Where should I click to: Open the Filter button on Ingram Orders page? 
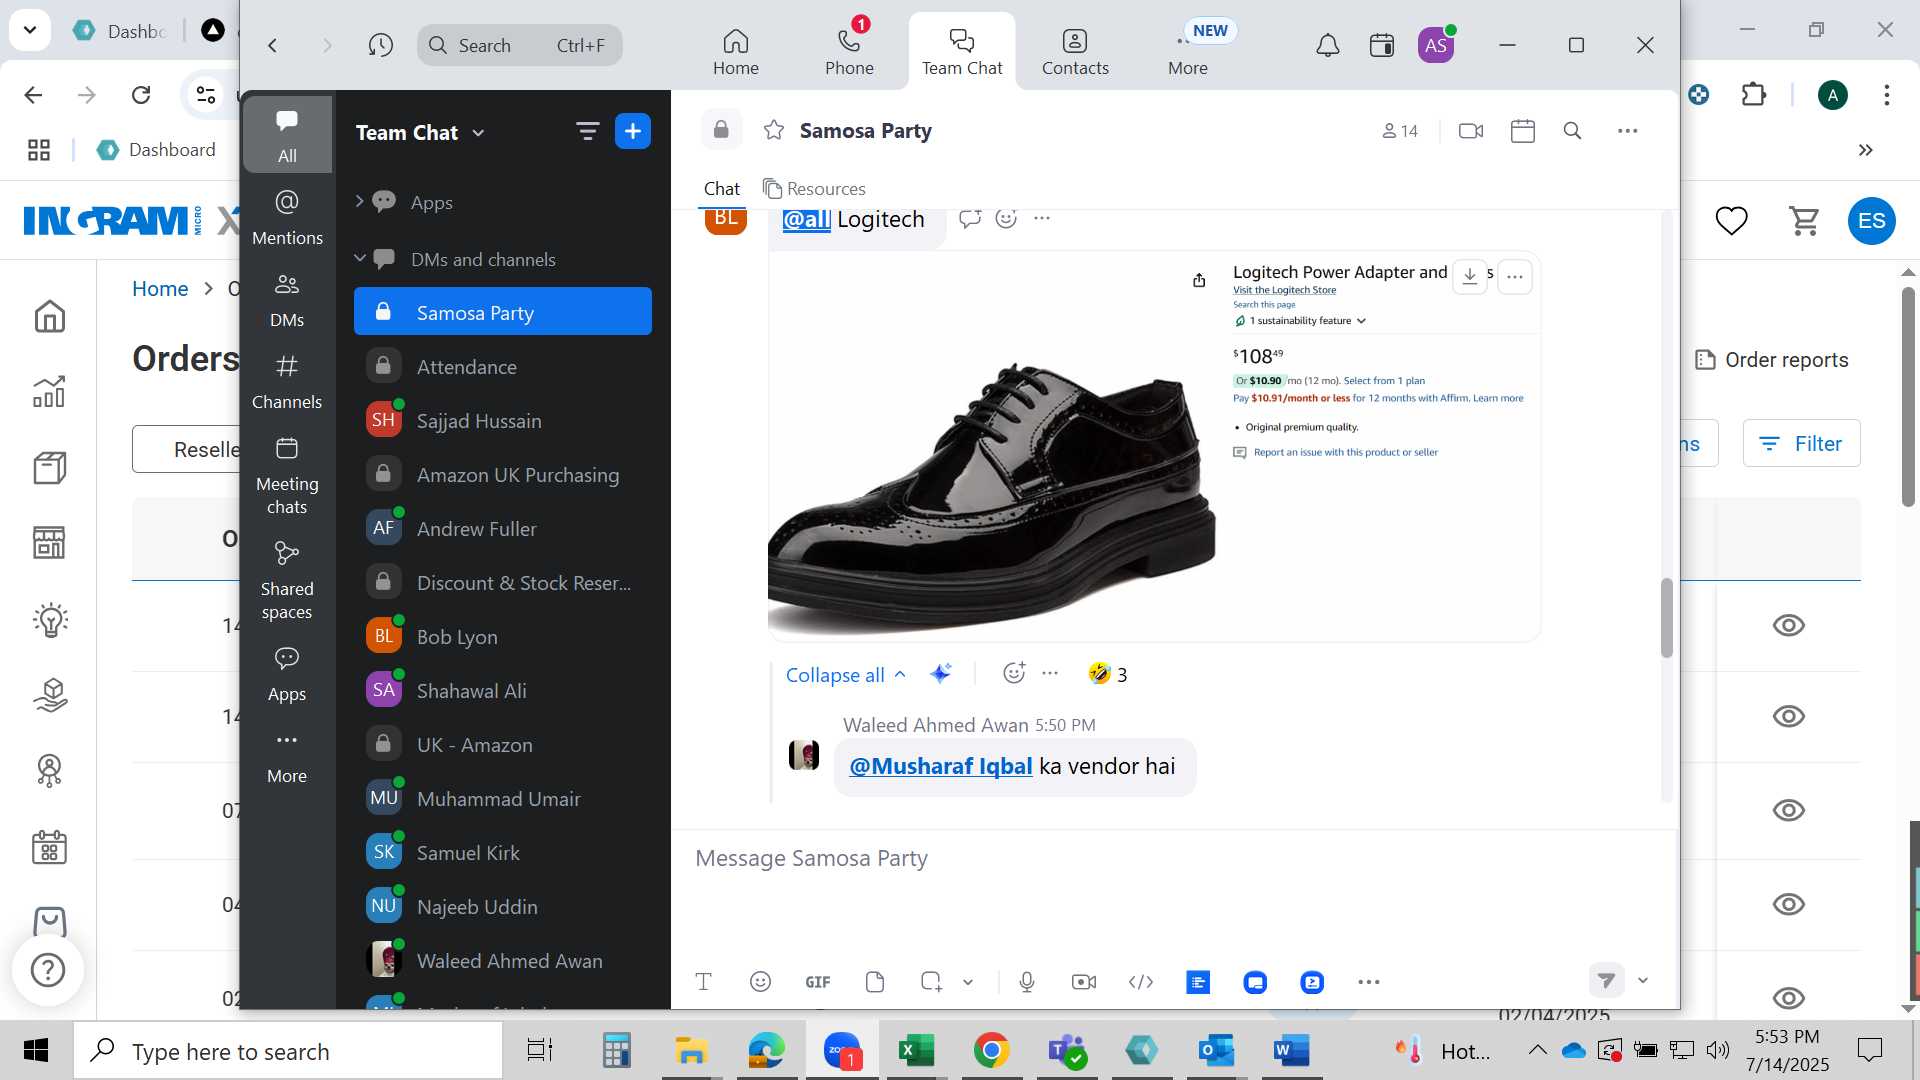coord(1801,443)
